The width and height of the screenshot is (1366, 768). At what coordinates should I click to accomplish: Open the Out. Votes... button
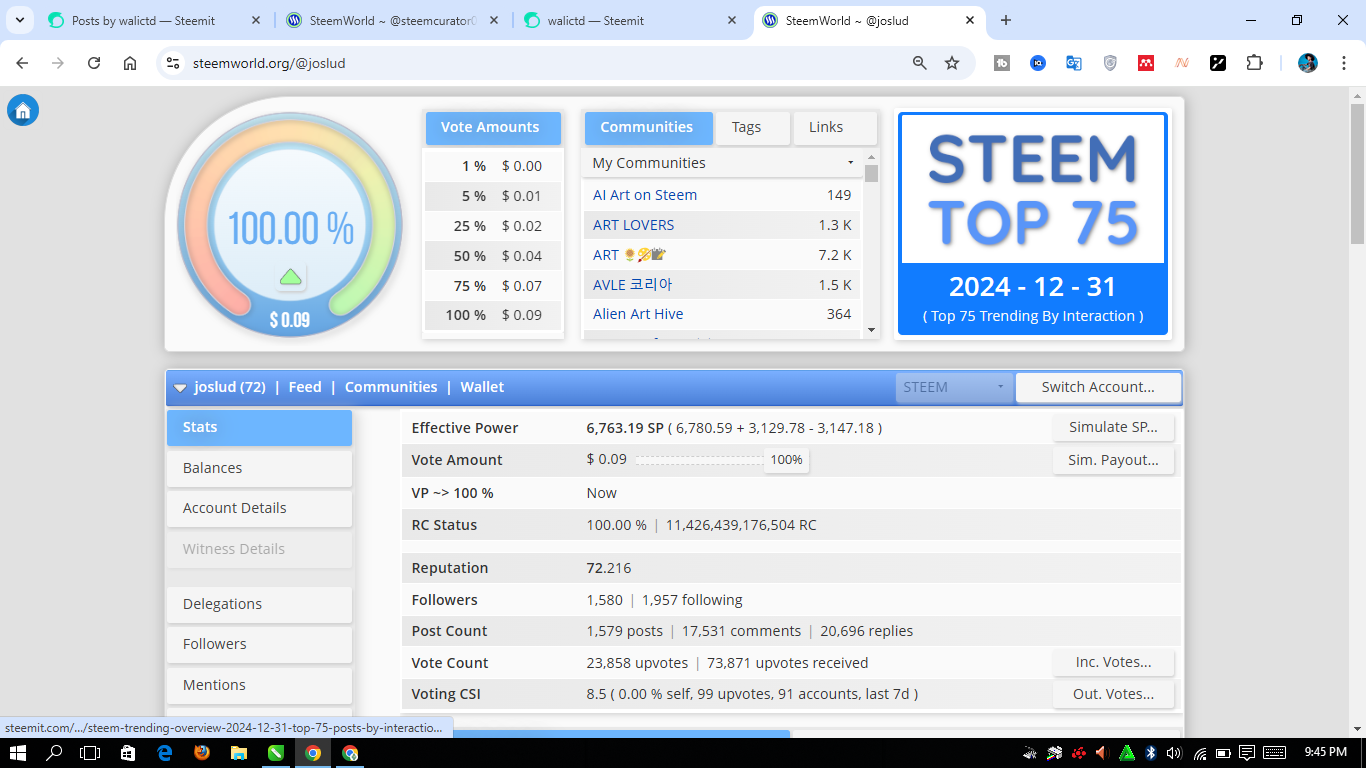(x=1113, y=694)
